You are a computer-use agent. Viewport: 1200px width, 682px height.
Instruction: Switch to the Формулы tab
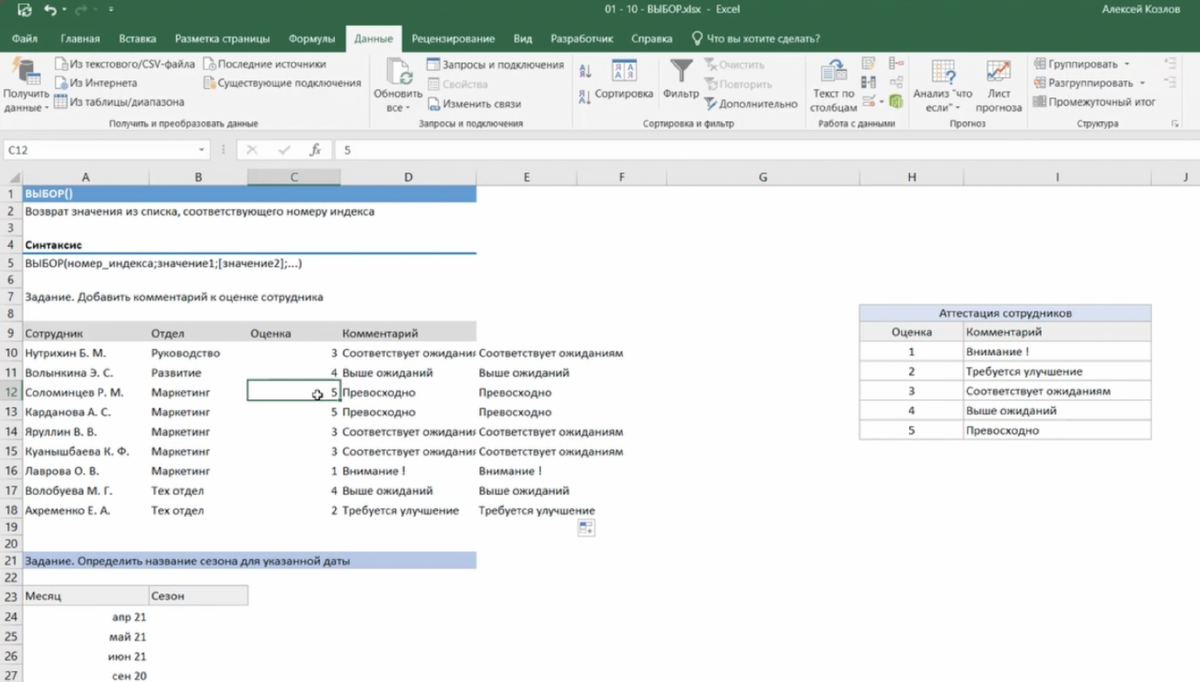coord(311,39)
